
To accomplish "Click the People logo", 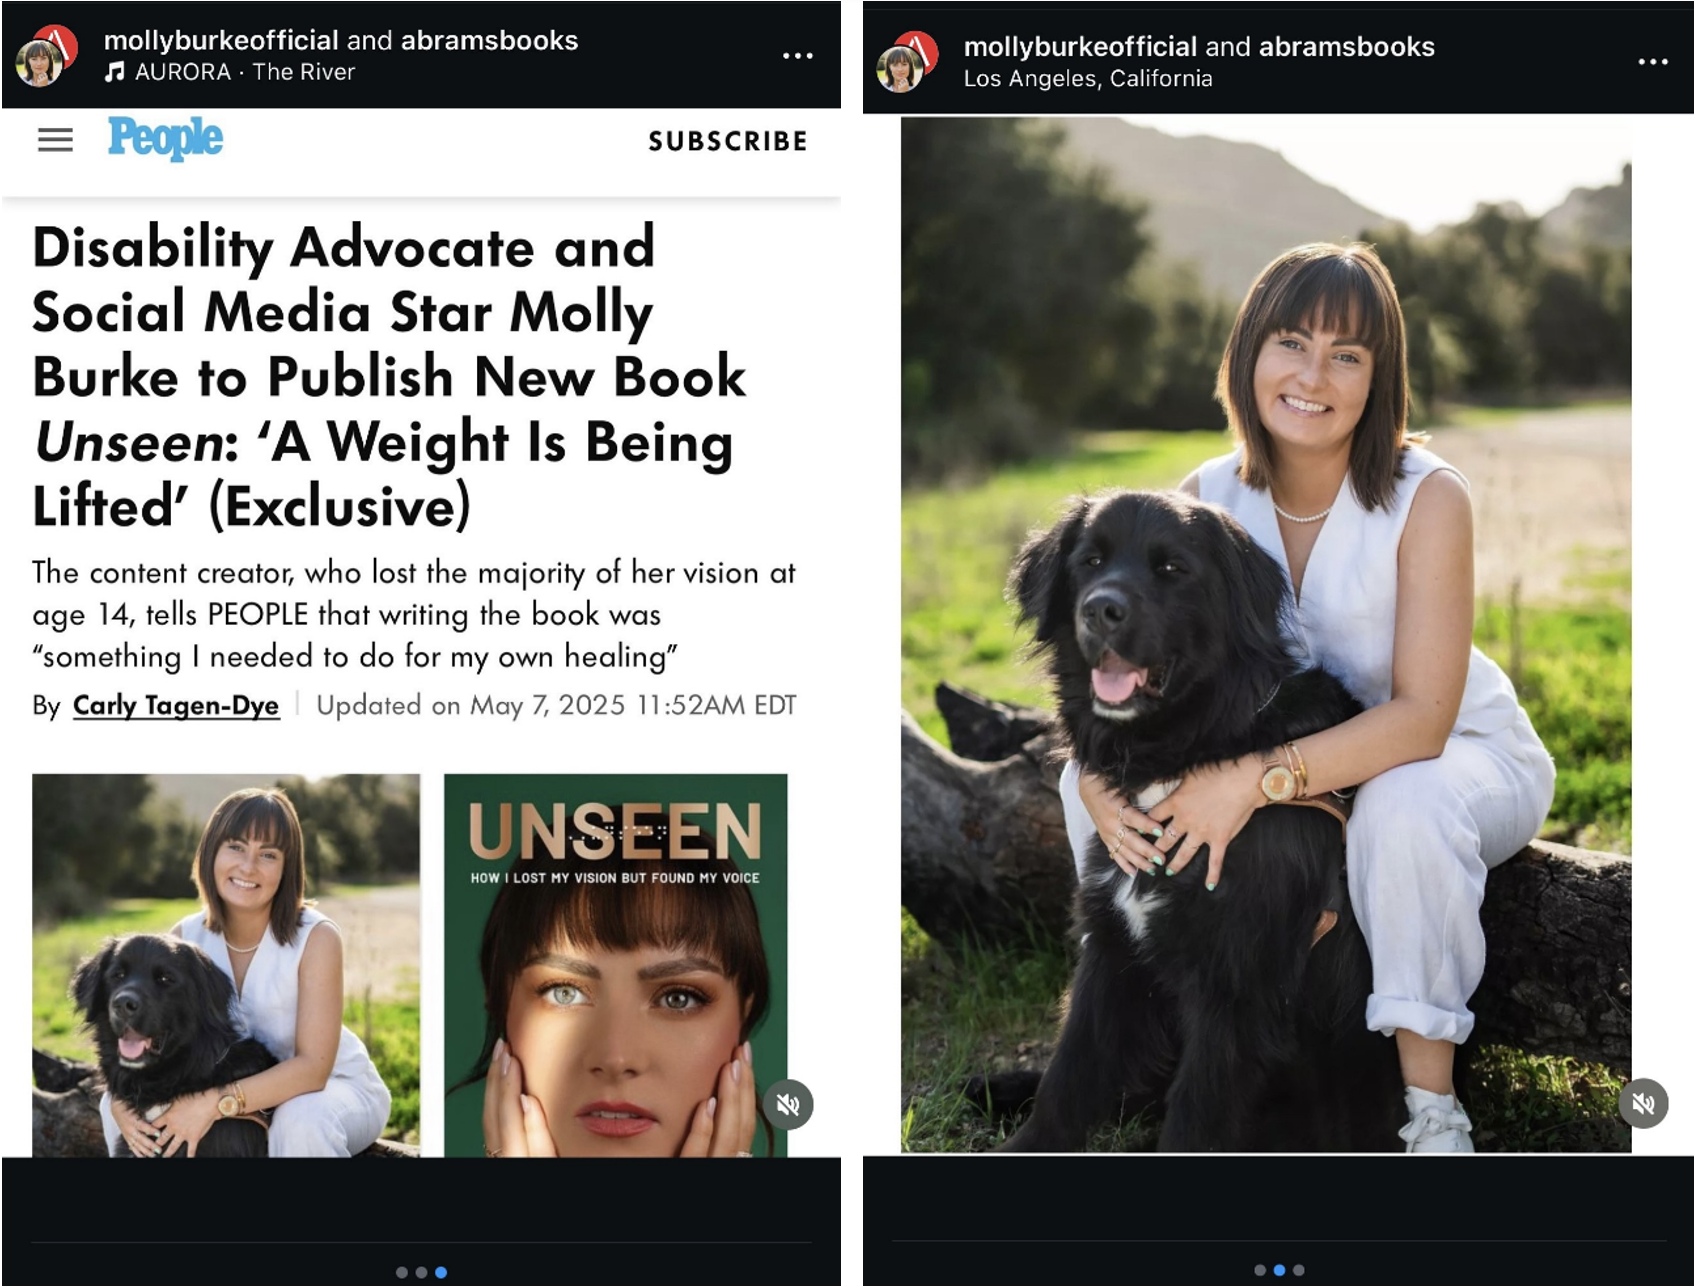I will click(x=165, y=138).
